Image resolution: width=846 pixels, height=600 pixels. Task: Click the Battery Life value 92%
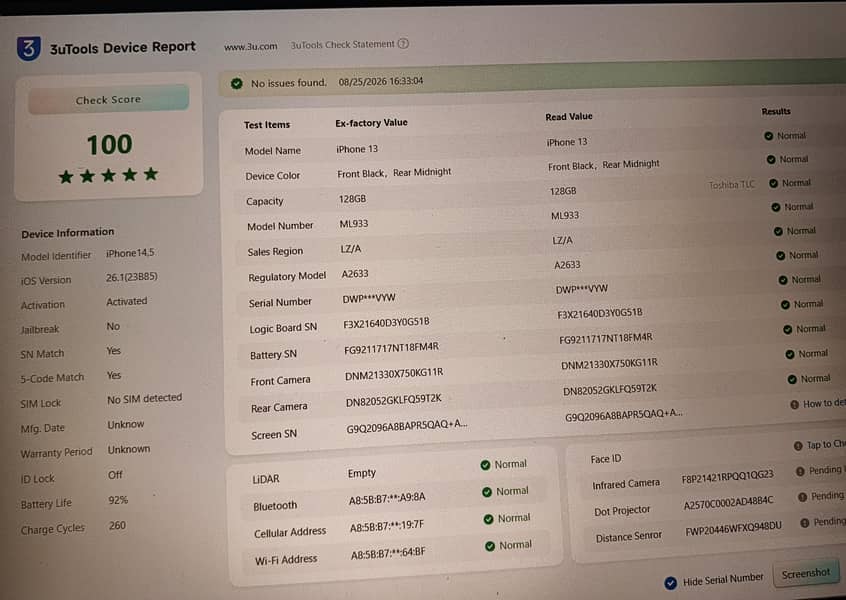118,500
